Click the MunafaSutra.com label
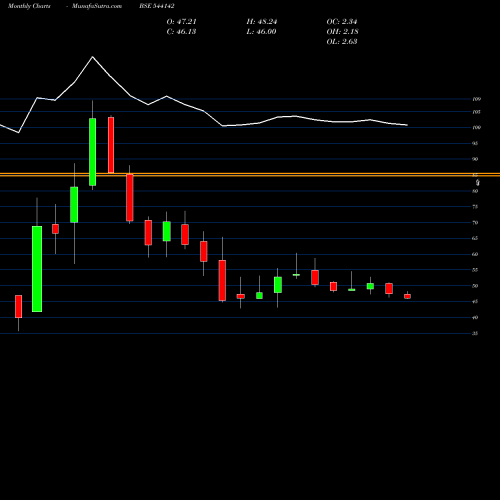Image resolution: width=500 pixels, height=500 pixels. coord(97,6)
